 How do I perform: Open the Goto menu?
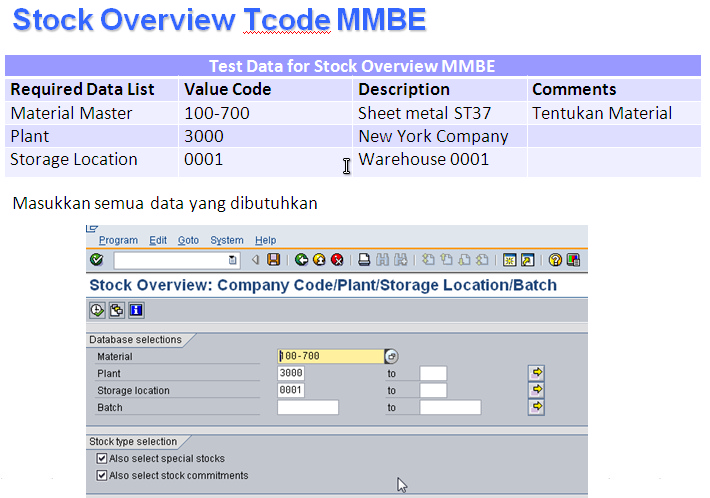[x=188, y=240]
